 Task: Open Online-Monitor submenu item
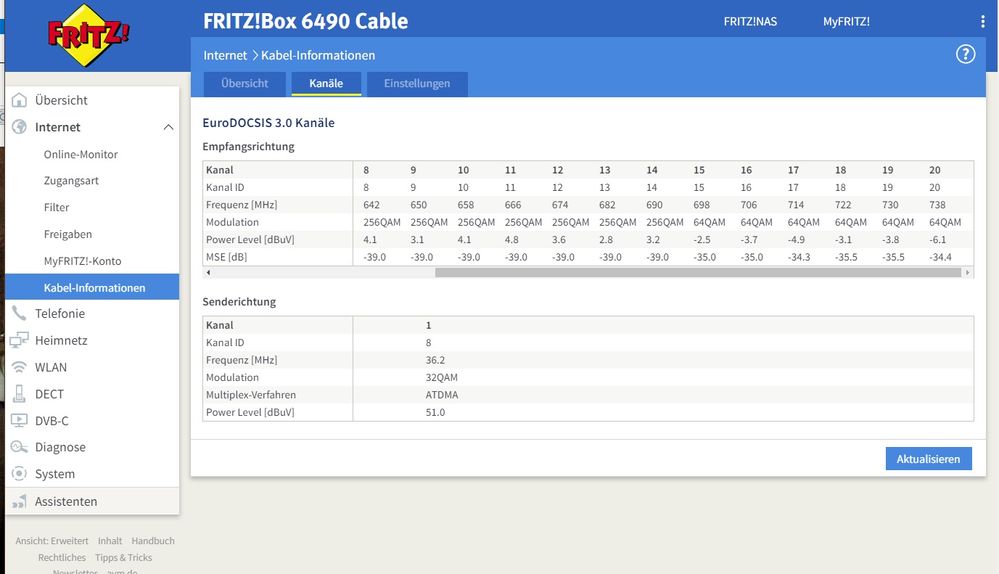pos(81,154)
